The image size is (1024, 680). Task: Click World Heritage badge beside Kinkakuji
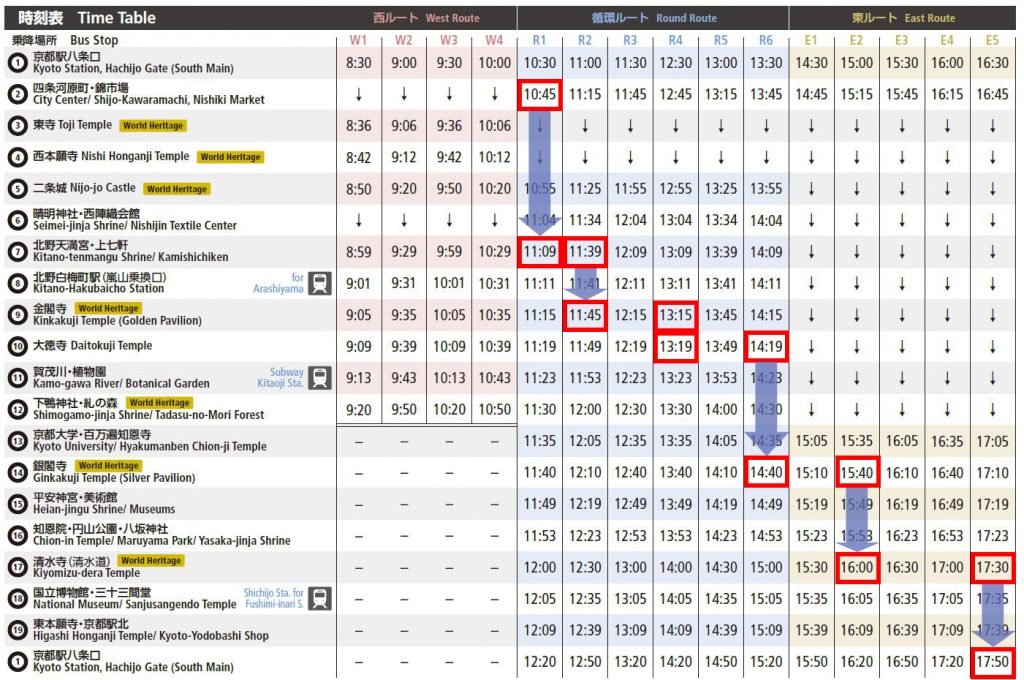[108, 309]
